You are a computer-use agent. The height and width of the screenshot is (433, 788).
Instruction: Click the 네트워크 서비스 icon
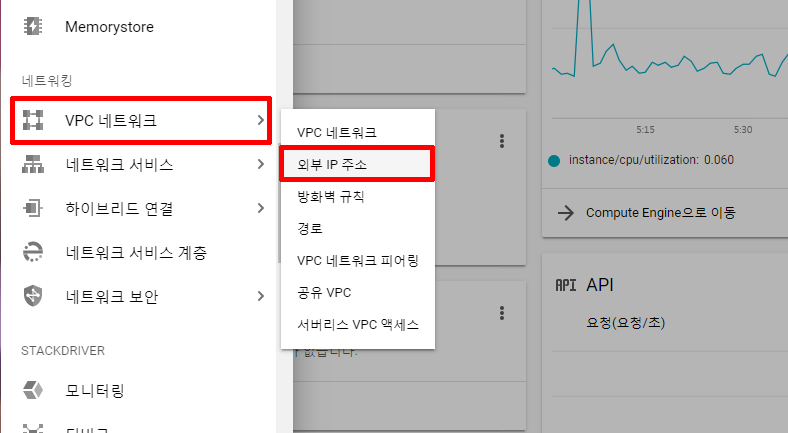coord(33,164)
